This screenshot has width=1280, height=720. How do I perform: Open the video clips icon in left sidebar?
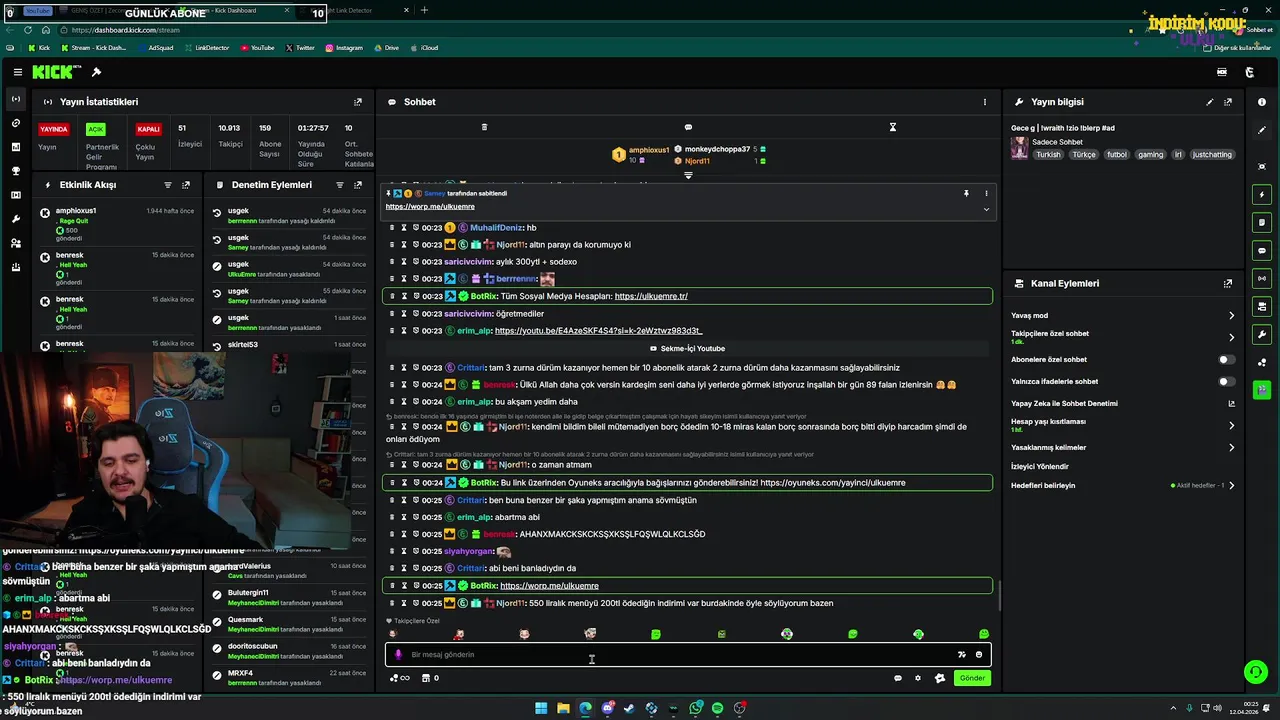pyautogui.click(x=16, y=195)
